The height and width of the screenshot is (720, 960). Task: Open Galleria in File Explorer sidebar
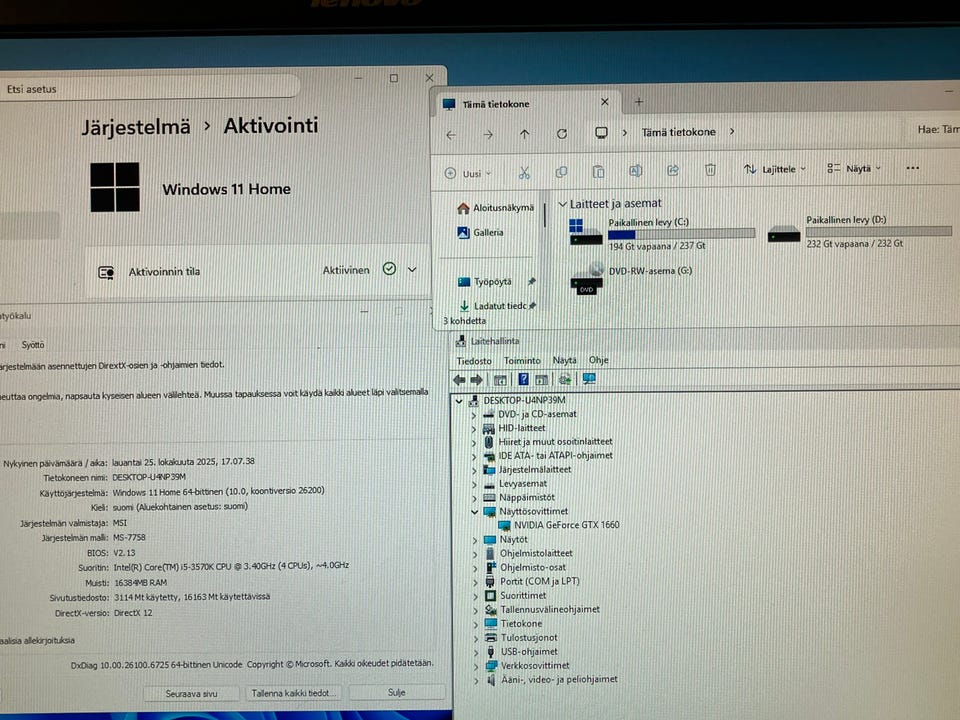click(481, 233)
